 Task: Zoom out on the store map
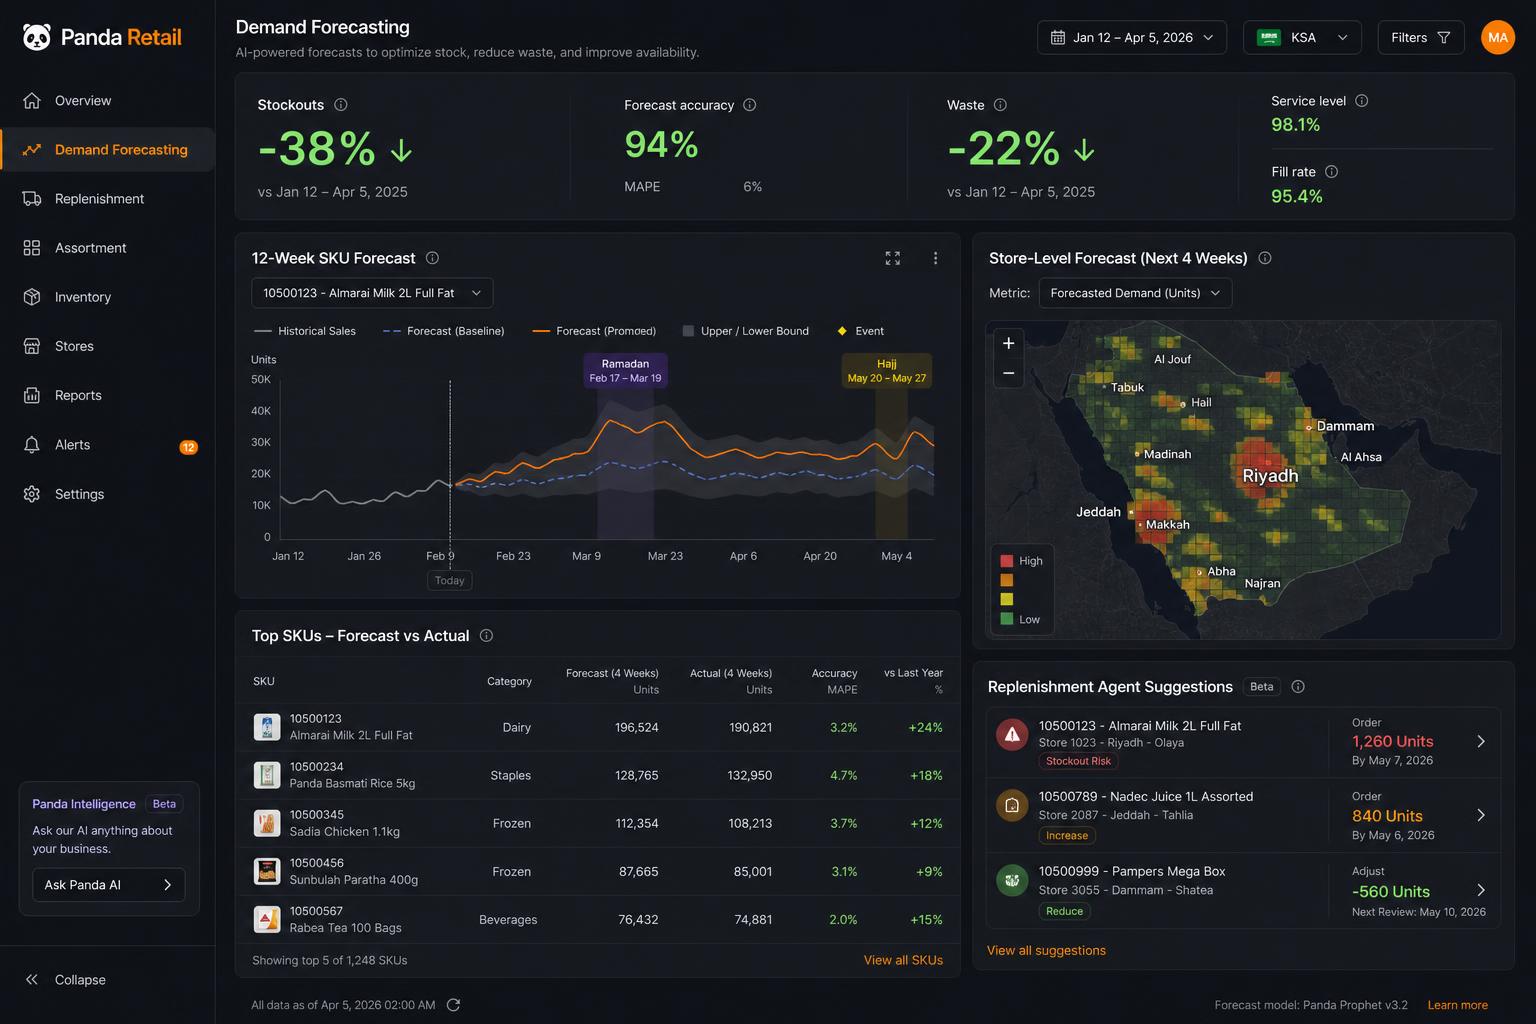(x=1008, y=373)
